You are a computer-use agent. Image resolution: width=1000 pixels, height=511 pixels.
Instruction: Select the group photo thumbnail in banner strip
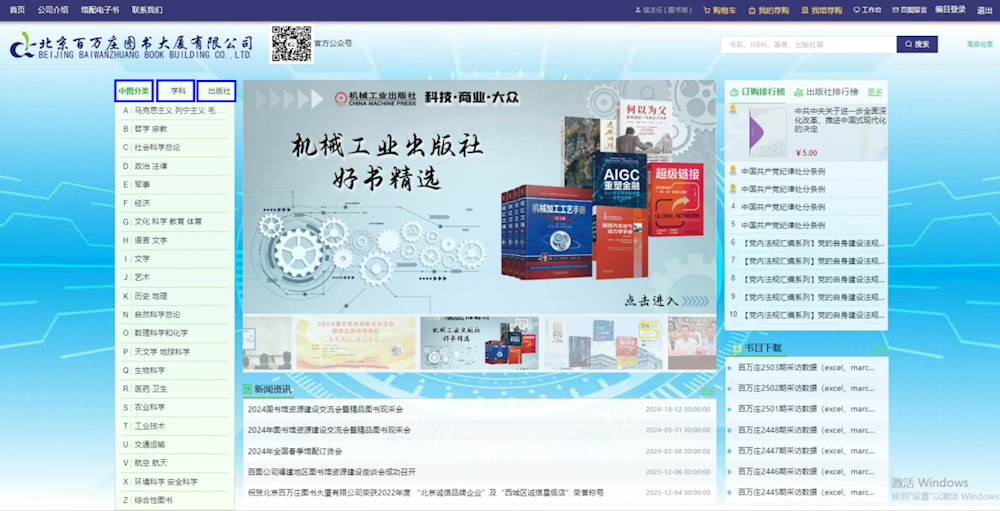pos(692,343)
